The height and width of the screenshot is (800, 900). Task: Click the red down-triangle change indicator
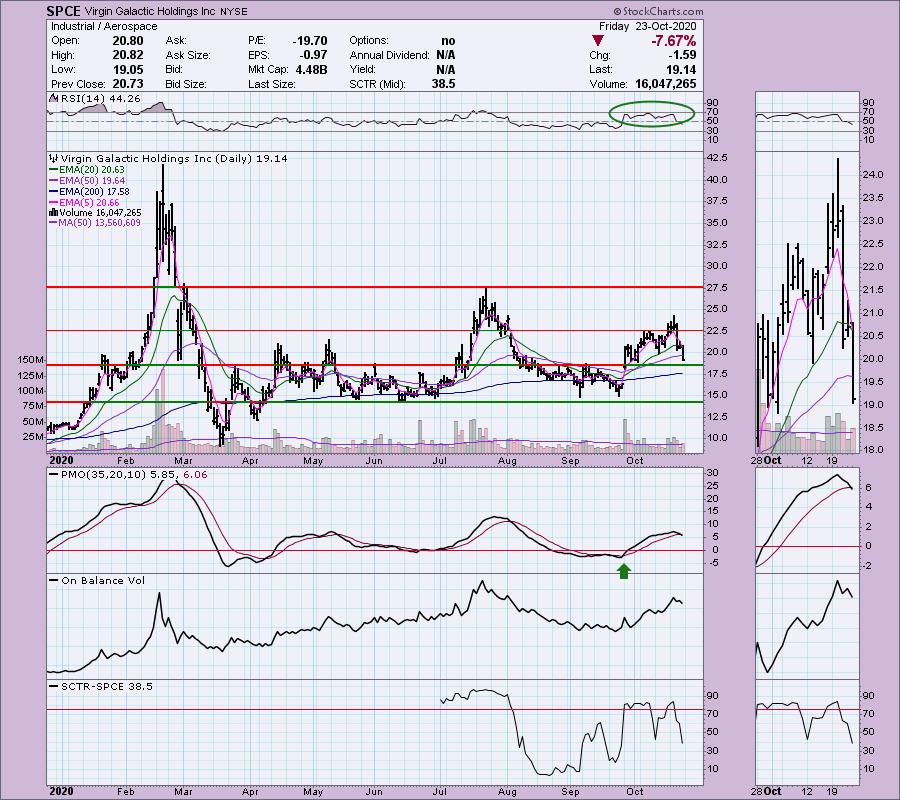(x=598, y=41)
